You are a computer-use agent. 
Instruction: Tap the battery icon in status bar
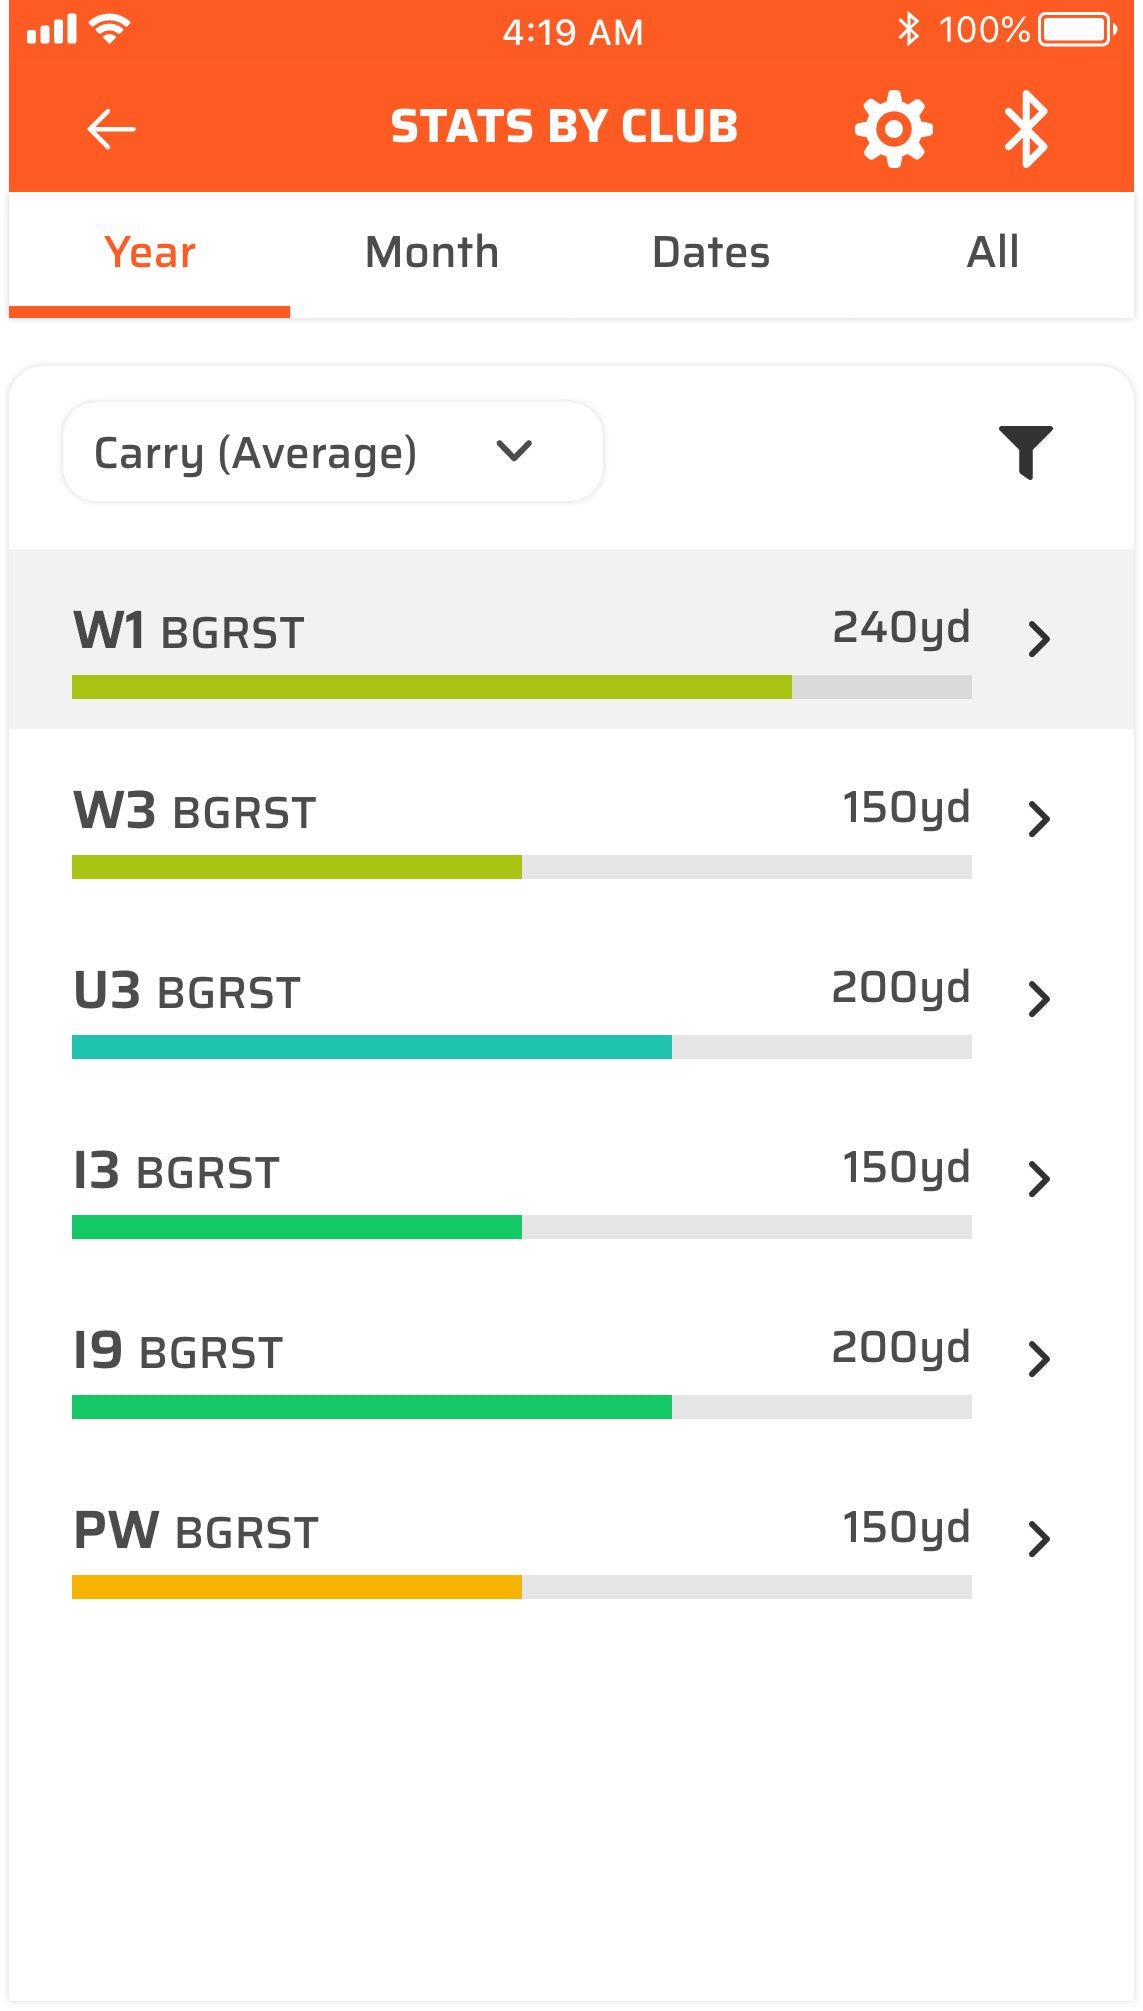click(x=1077, y=30)
